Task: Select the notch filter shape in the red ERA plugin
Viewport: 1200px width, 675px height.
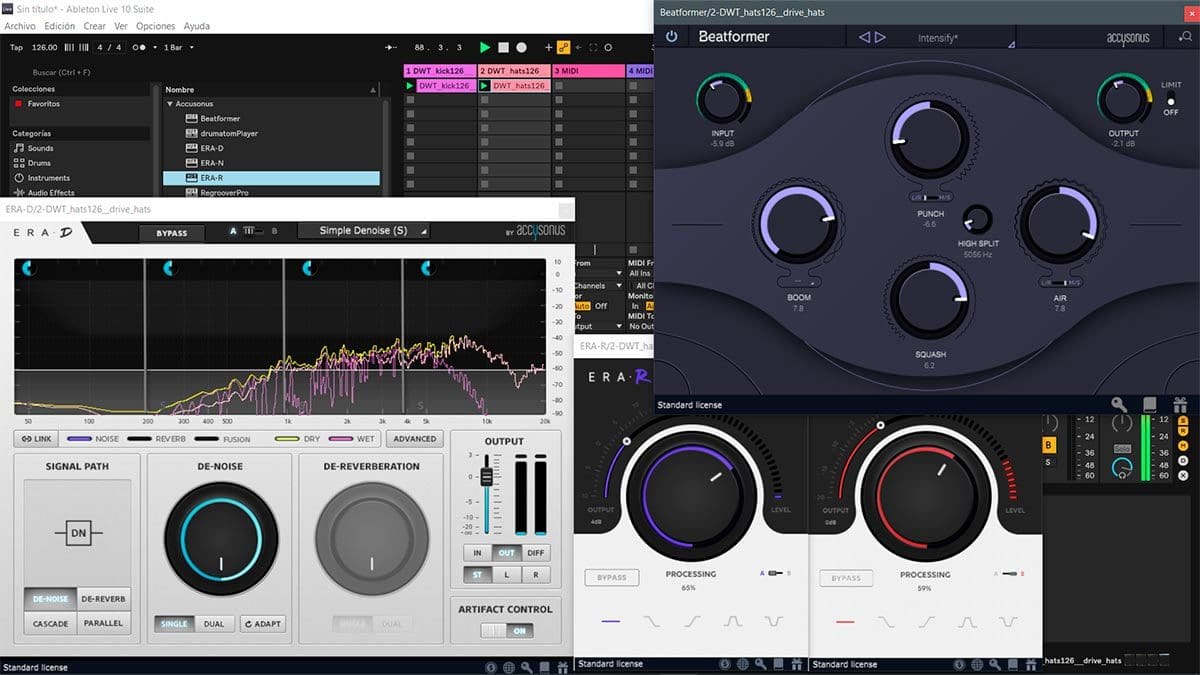Action: coord(1008,621)
